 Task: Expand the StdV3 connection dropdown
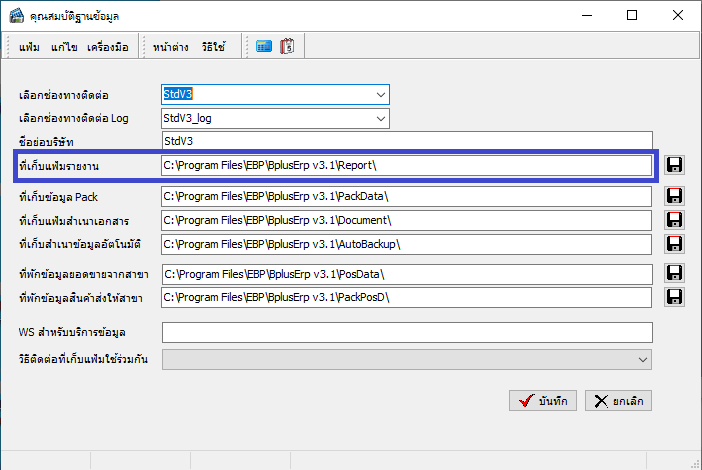(380, 95)
